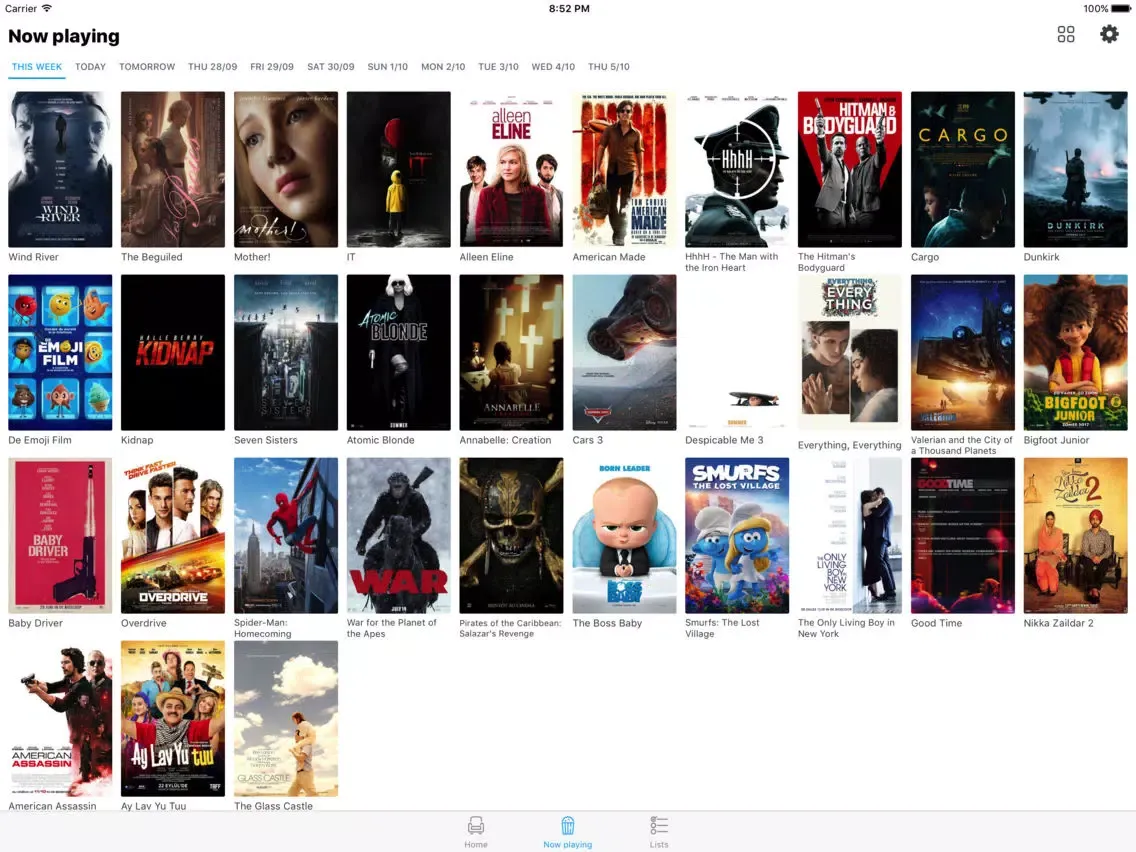Open the Good Time poster
The image size is (1136, 852).
click(963, 535)
